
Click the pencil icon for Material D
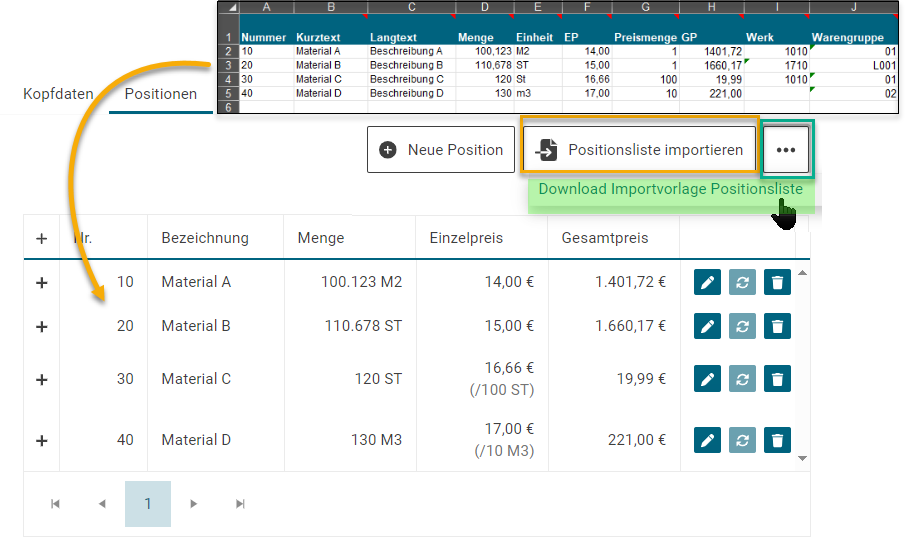pos(707,440)
